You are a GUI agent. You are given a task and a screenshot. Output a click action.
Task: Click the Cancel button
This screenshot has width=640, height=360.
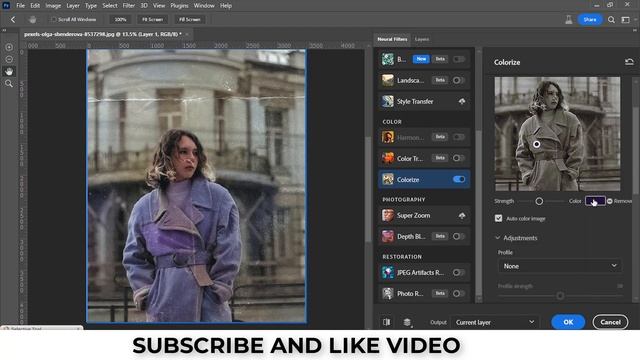point(610,322)
